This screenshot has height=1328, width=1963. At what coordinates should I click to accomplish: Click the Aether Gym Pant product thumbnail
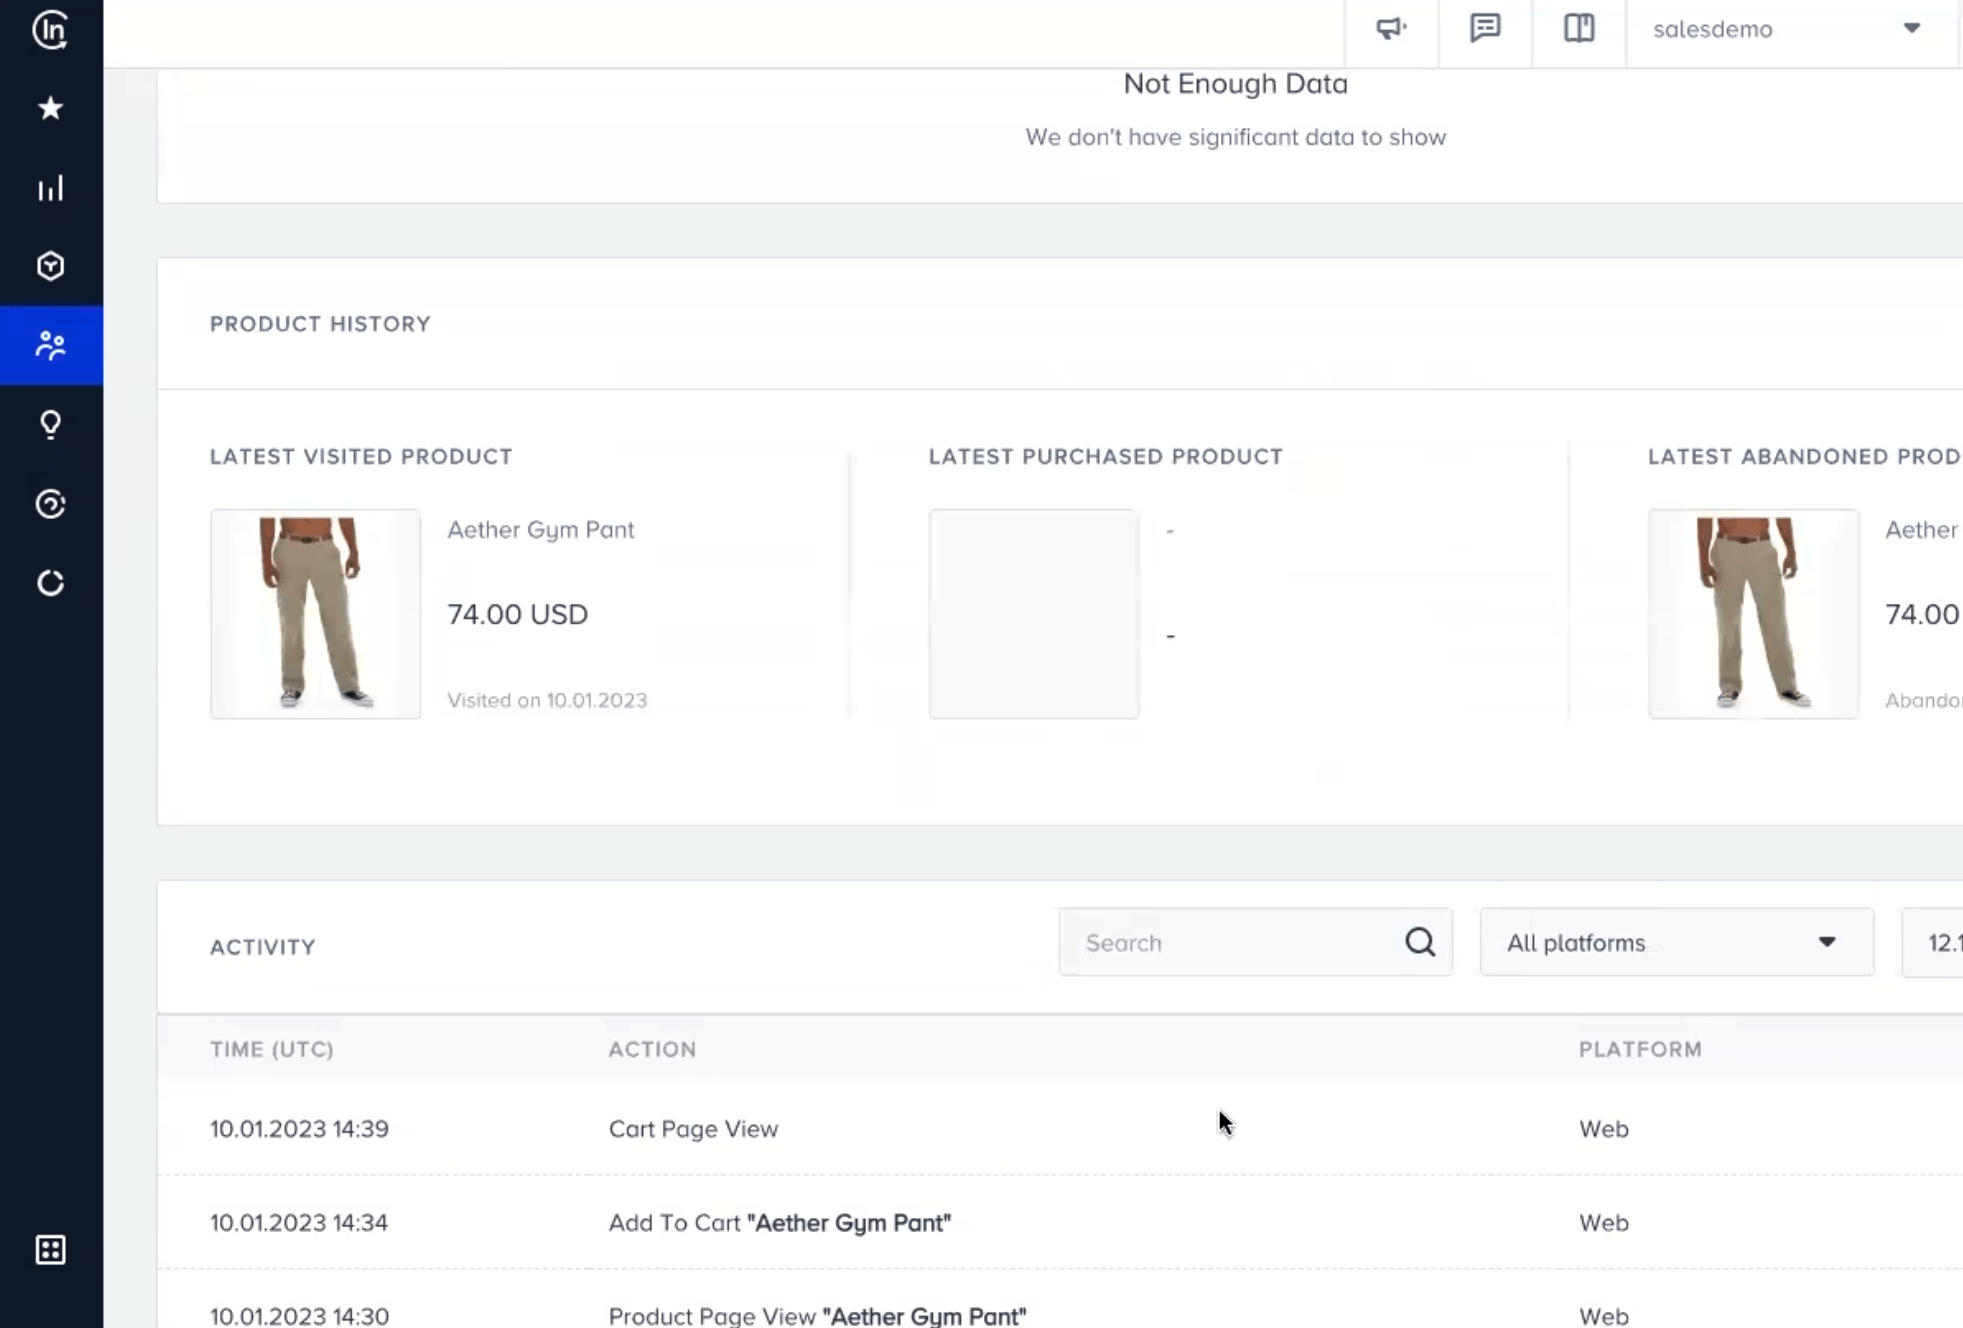pyautogui.click(x=315, y=614)
